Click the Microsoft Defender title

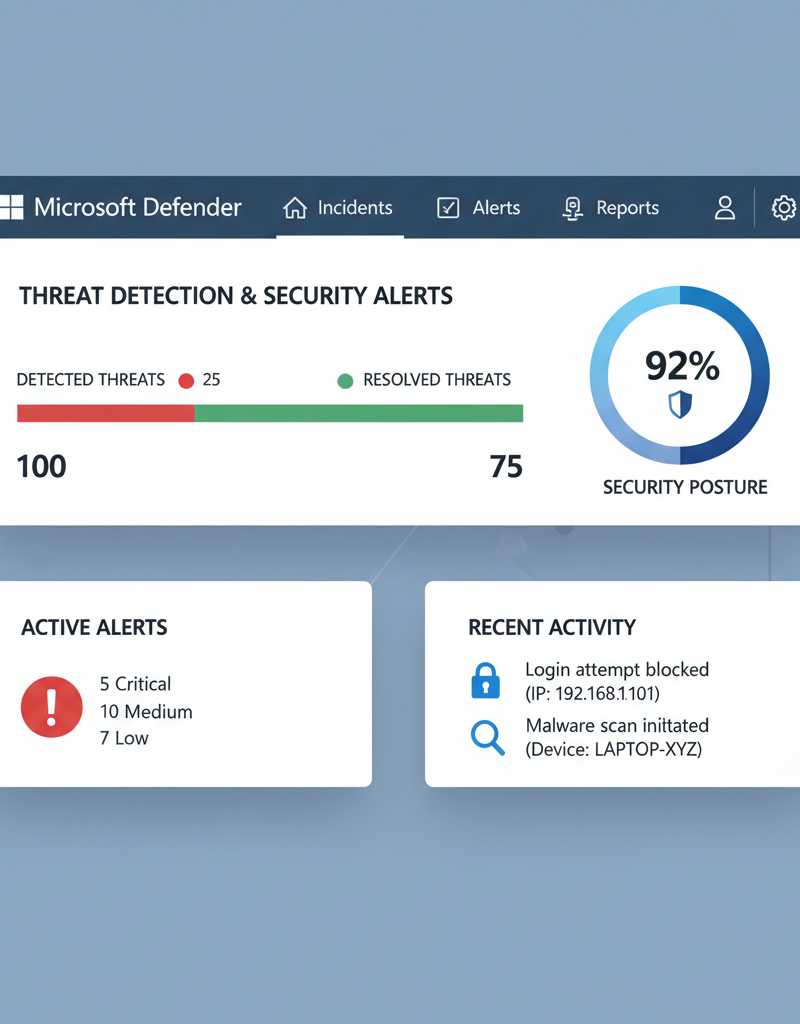pos(138,207)
